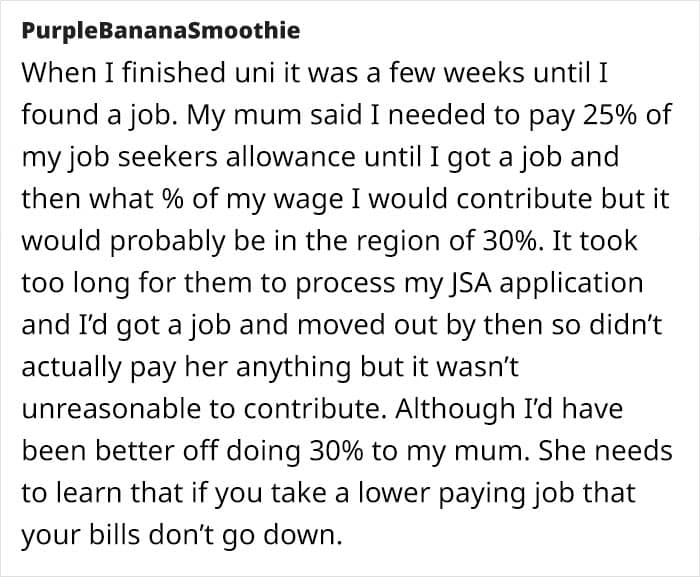The image size is (700, 577).
Task: Click the "JSA" abbreviation
Action: 454,283
